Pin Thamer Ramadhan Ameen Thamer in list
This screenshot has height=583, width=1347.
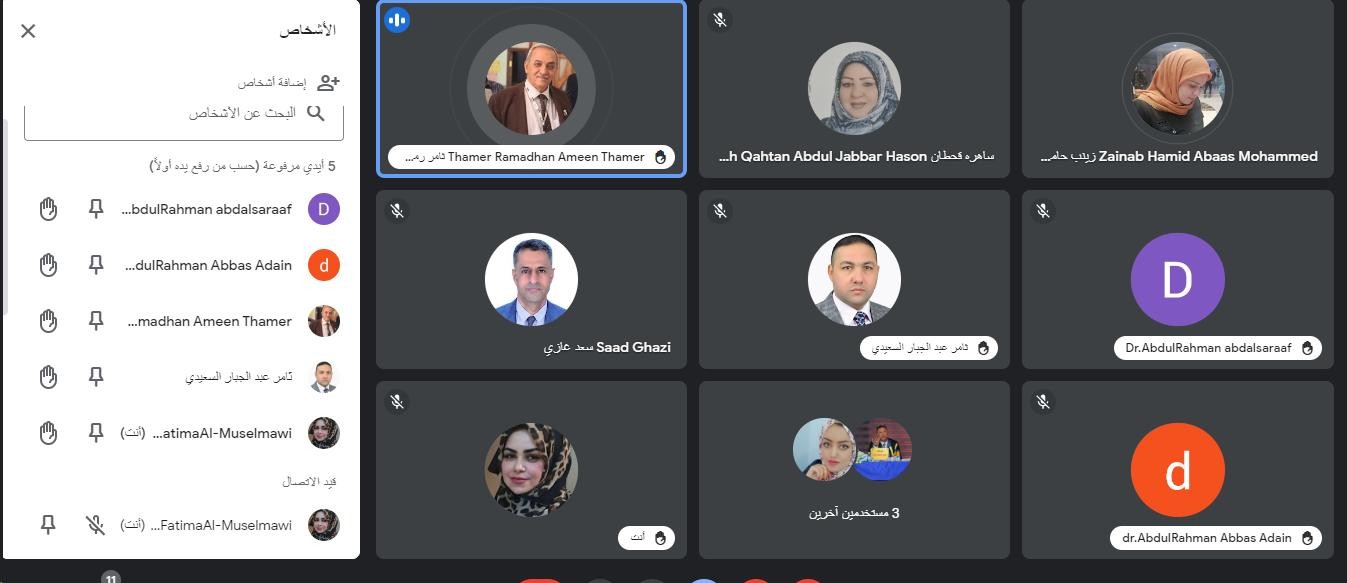tap(96, 321)
